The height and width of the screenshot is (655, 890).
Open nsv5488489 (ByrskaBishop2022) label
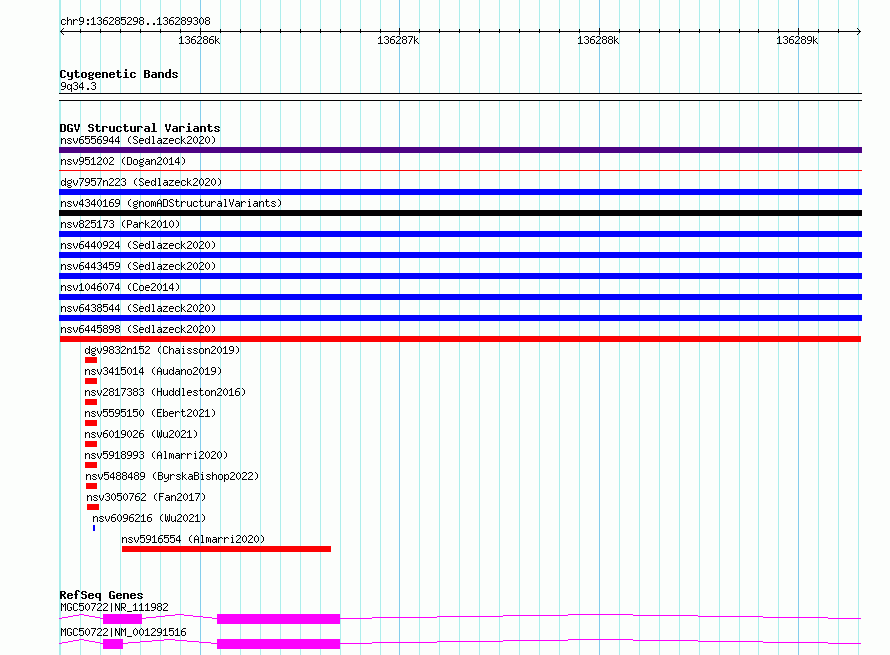[172, 476]
